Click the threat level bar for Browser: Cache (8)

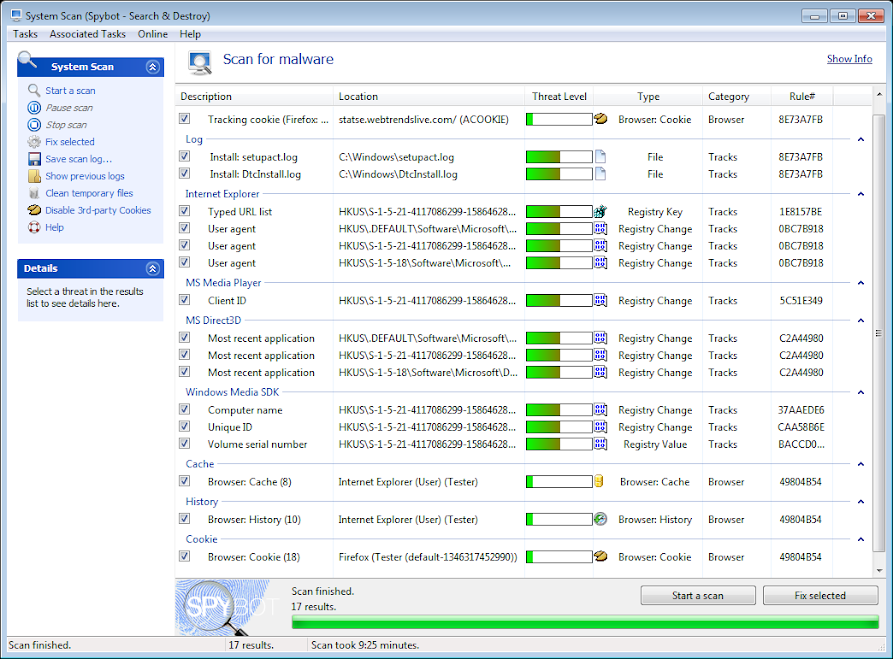559,481
